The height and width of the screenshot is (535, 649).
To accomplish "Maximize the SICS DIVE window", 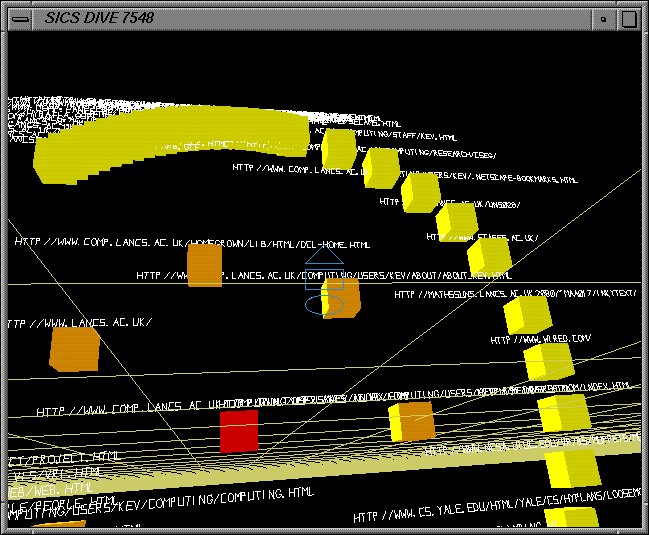I will [628, 18].
